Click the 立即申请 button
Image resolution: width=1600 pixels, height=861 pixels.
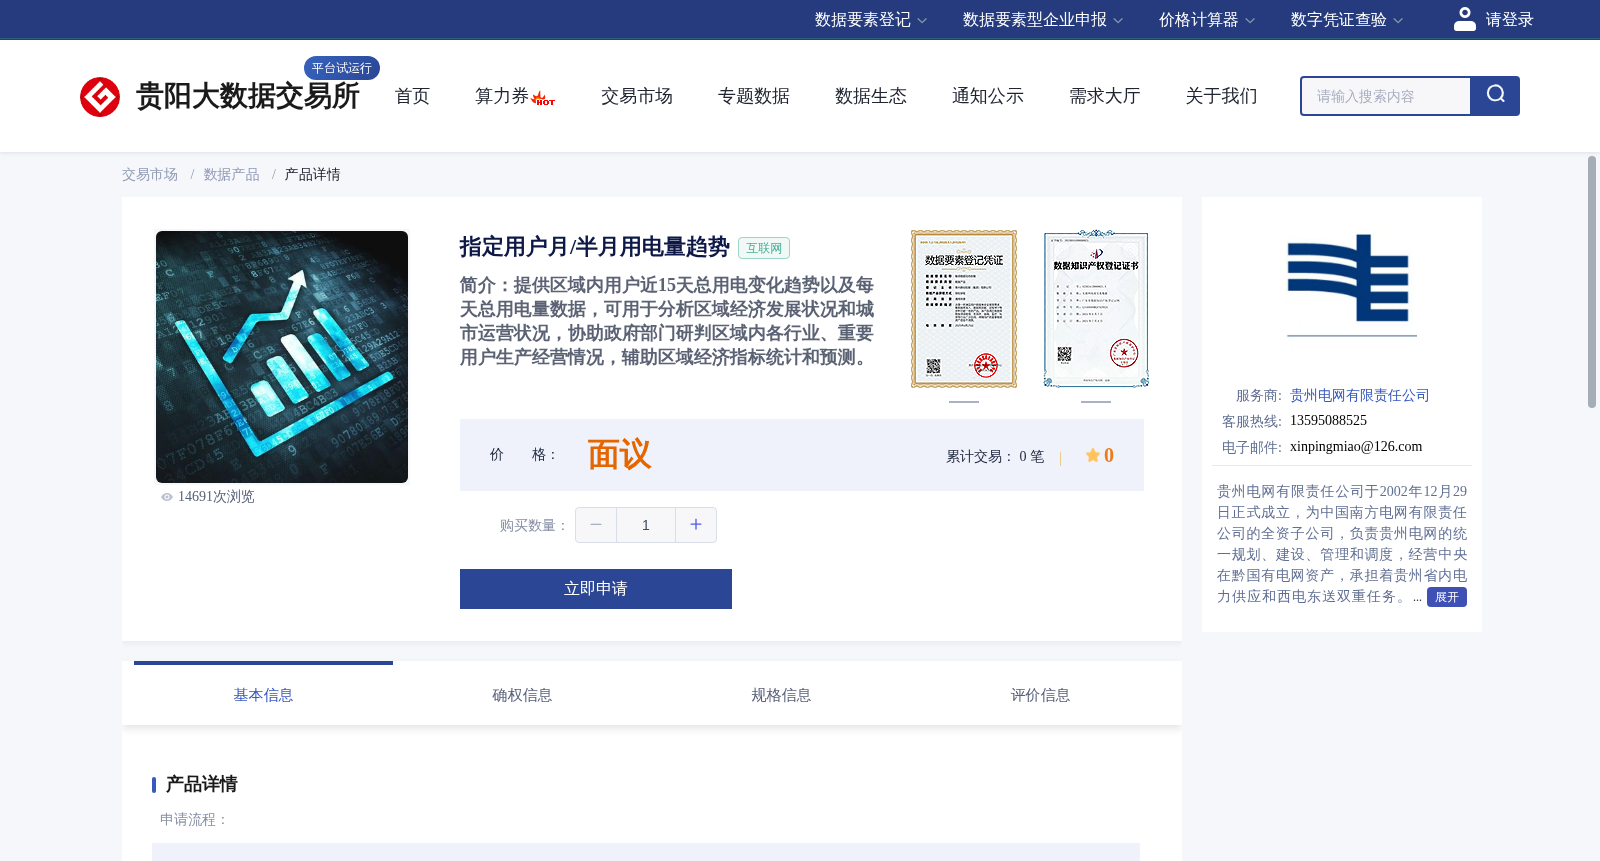pos(596,589)
